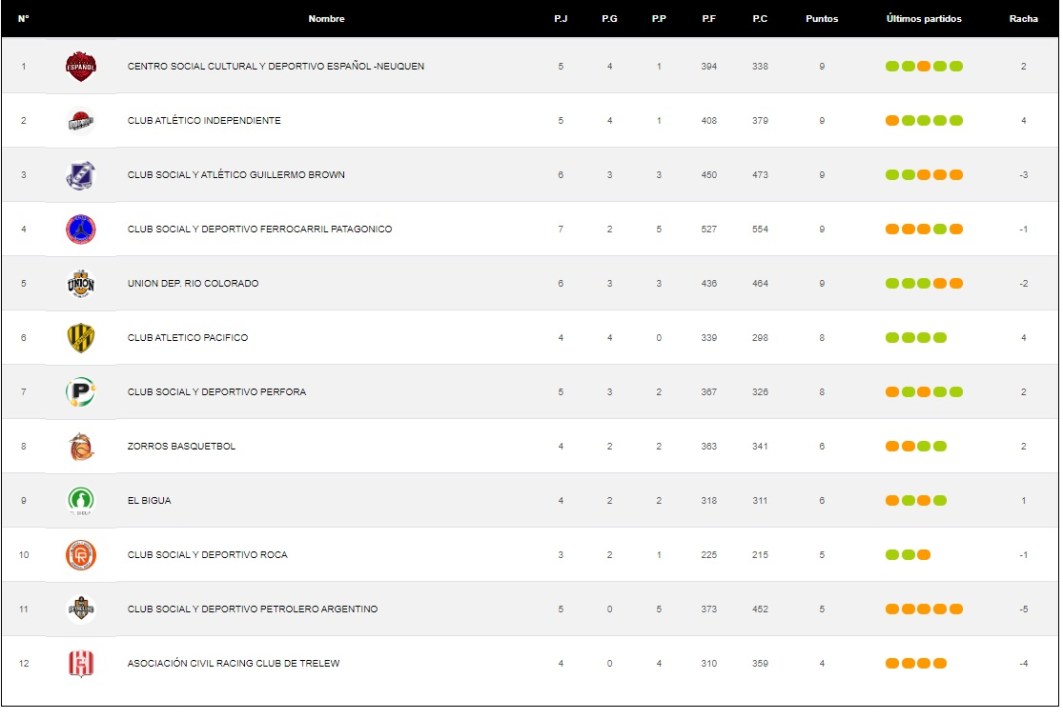Click the Español Neuquén team logo
The image size is (1063, 719).
pyautogui.click(x=80, y=67)
